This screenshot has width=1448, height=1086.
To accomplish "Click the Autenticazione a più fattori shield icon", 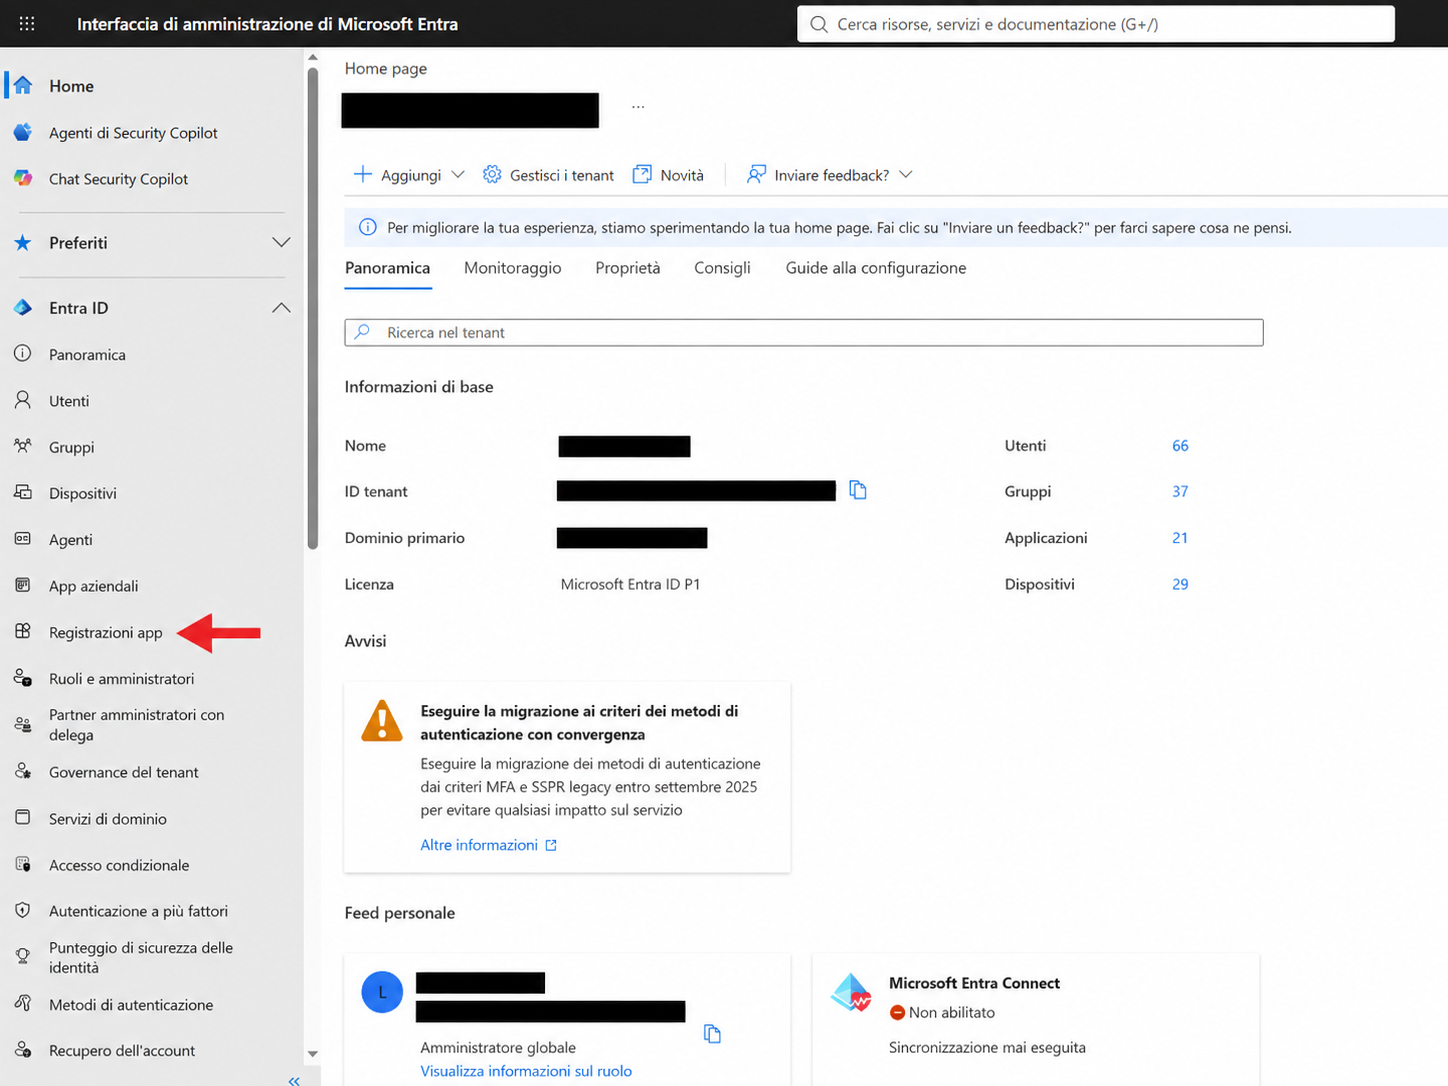I will point(23,910).
